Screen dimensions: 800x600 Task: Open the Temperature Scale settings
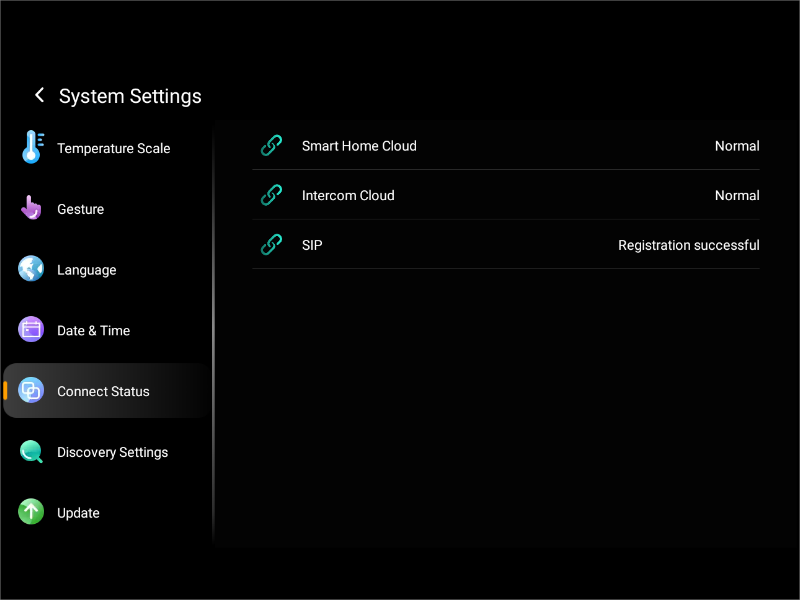tap(113, 147)
